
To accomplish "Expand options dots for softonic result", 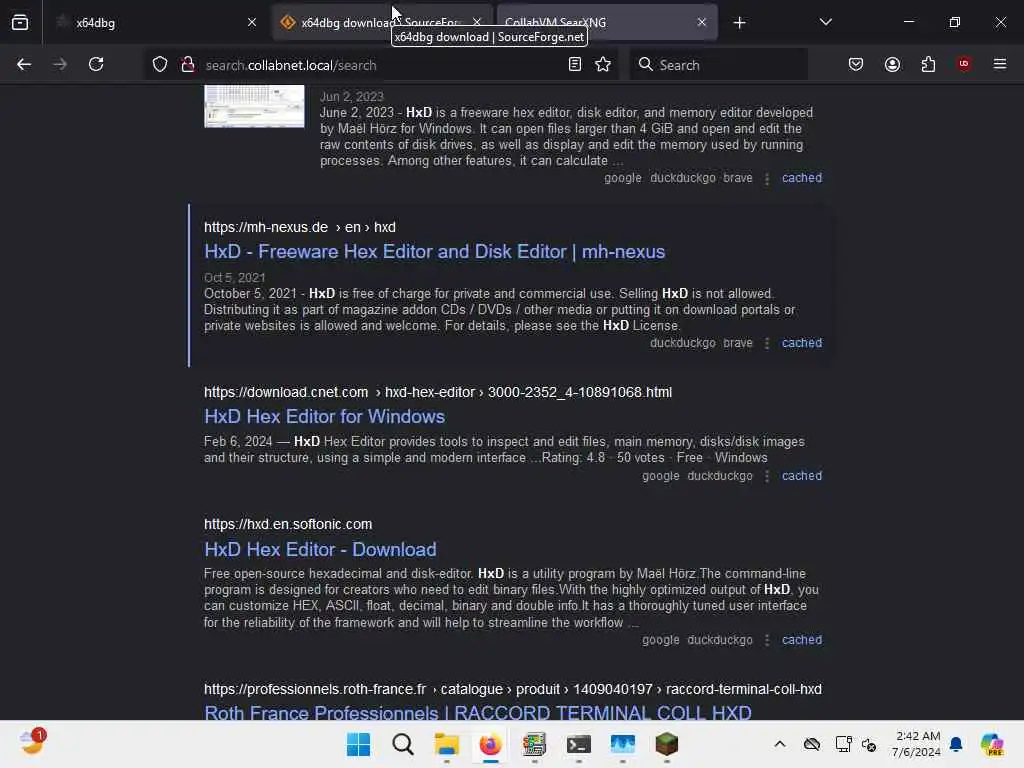I will (x=767, y=640).
